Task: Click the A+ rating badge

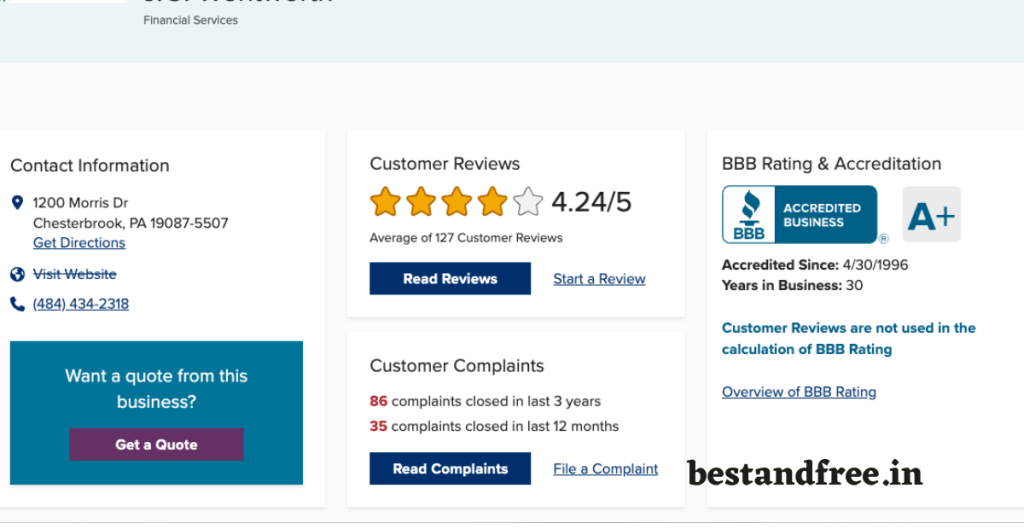Action: 931,214
